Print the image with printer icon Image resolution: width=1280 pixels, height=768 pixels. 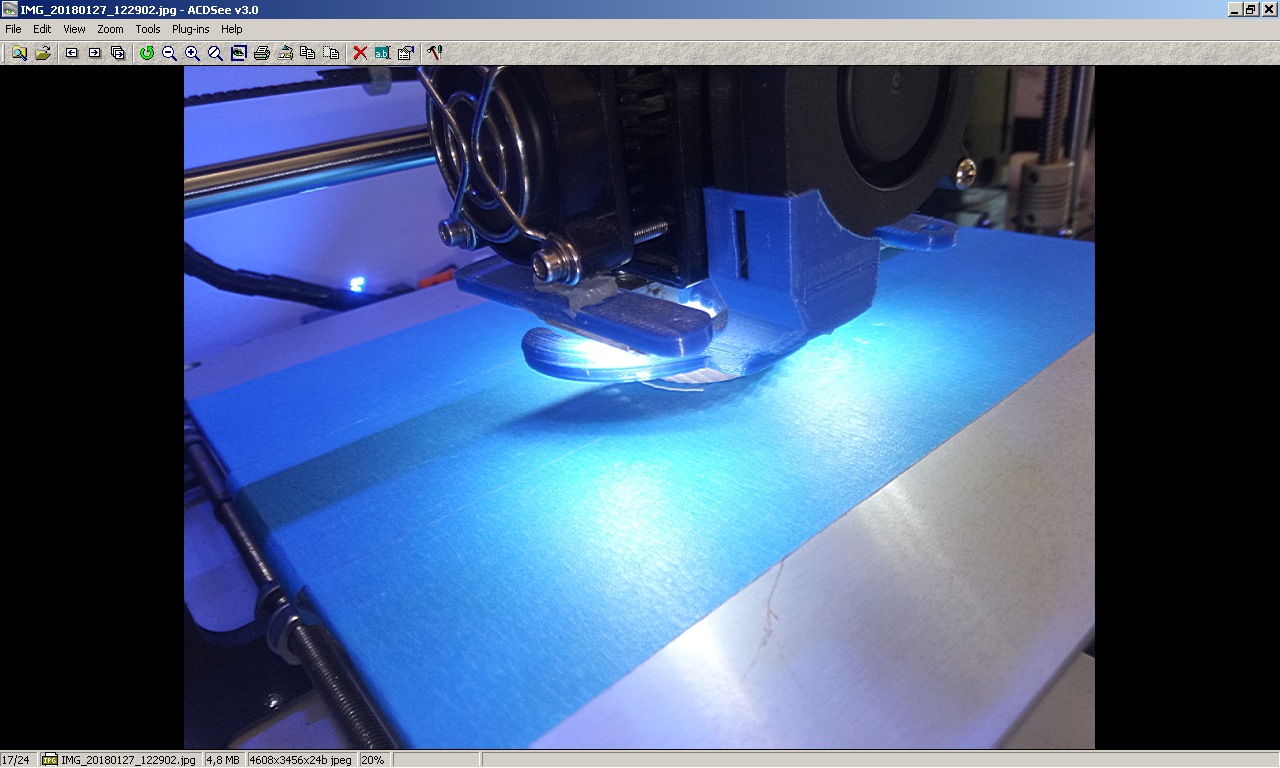(x=262, y=53)
